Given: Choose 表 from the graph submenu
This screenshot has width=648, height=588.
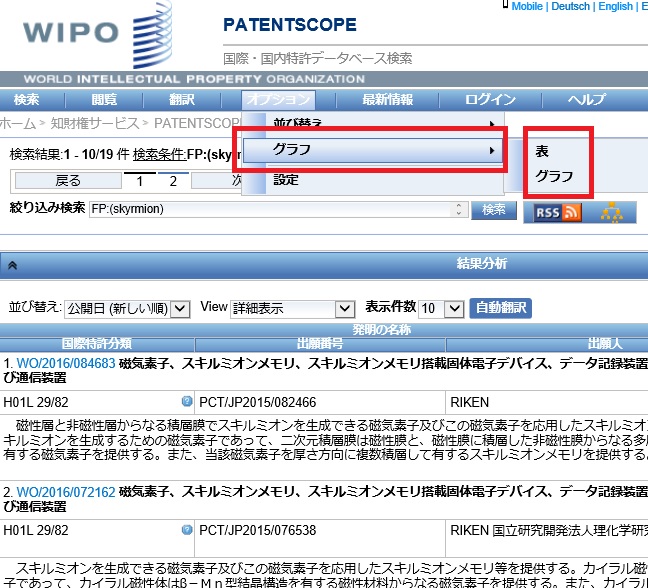Looking at the screenshot, I should click(542, 151).
